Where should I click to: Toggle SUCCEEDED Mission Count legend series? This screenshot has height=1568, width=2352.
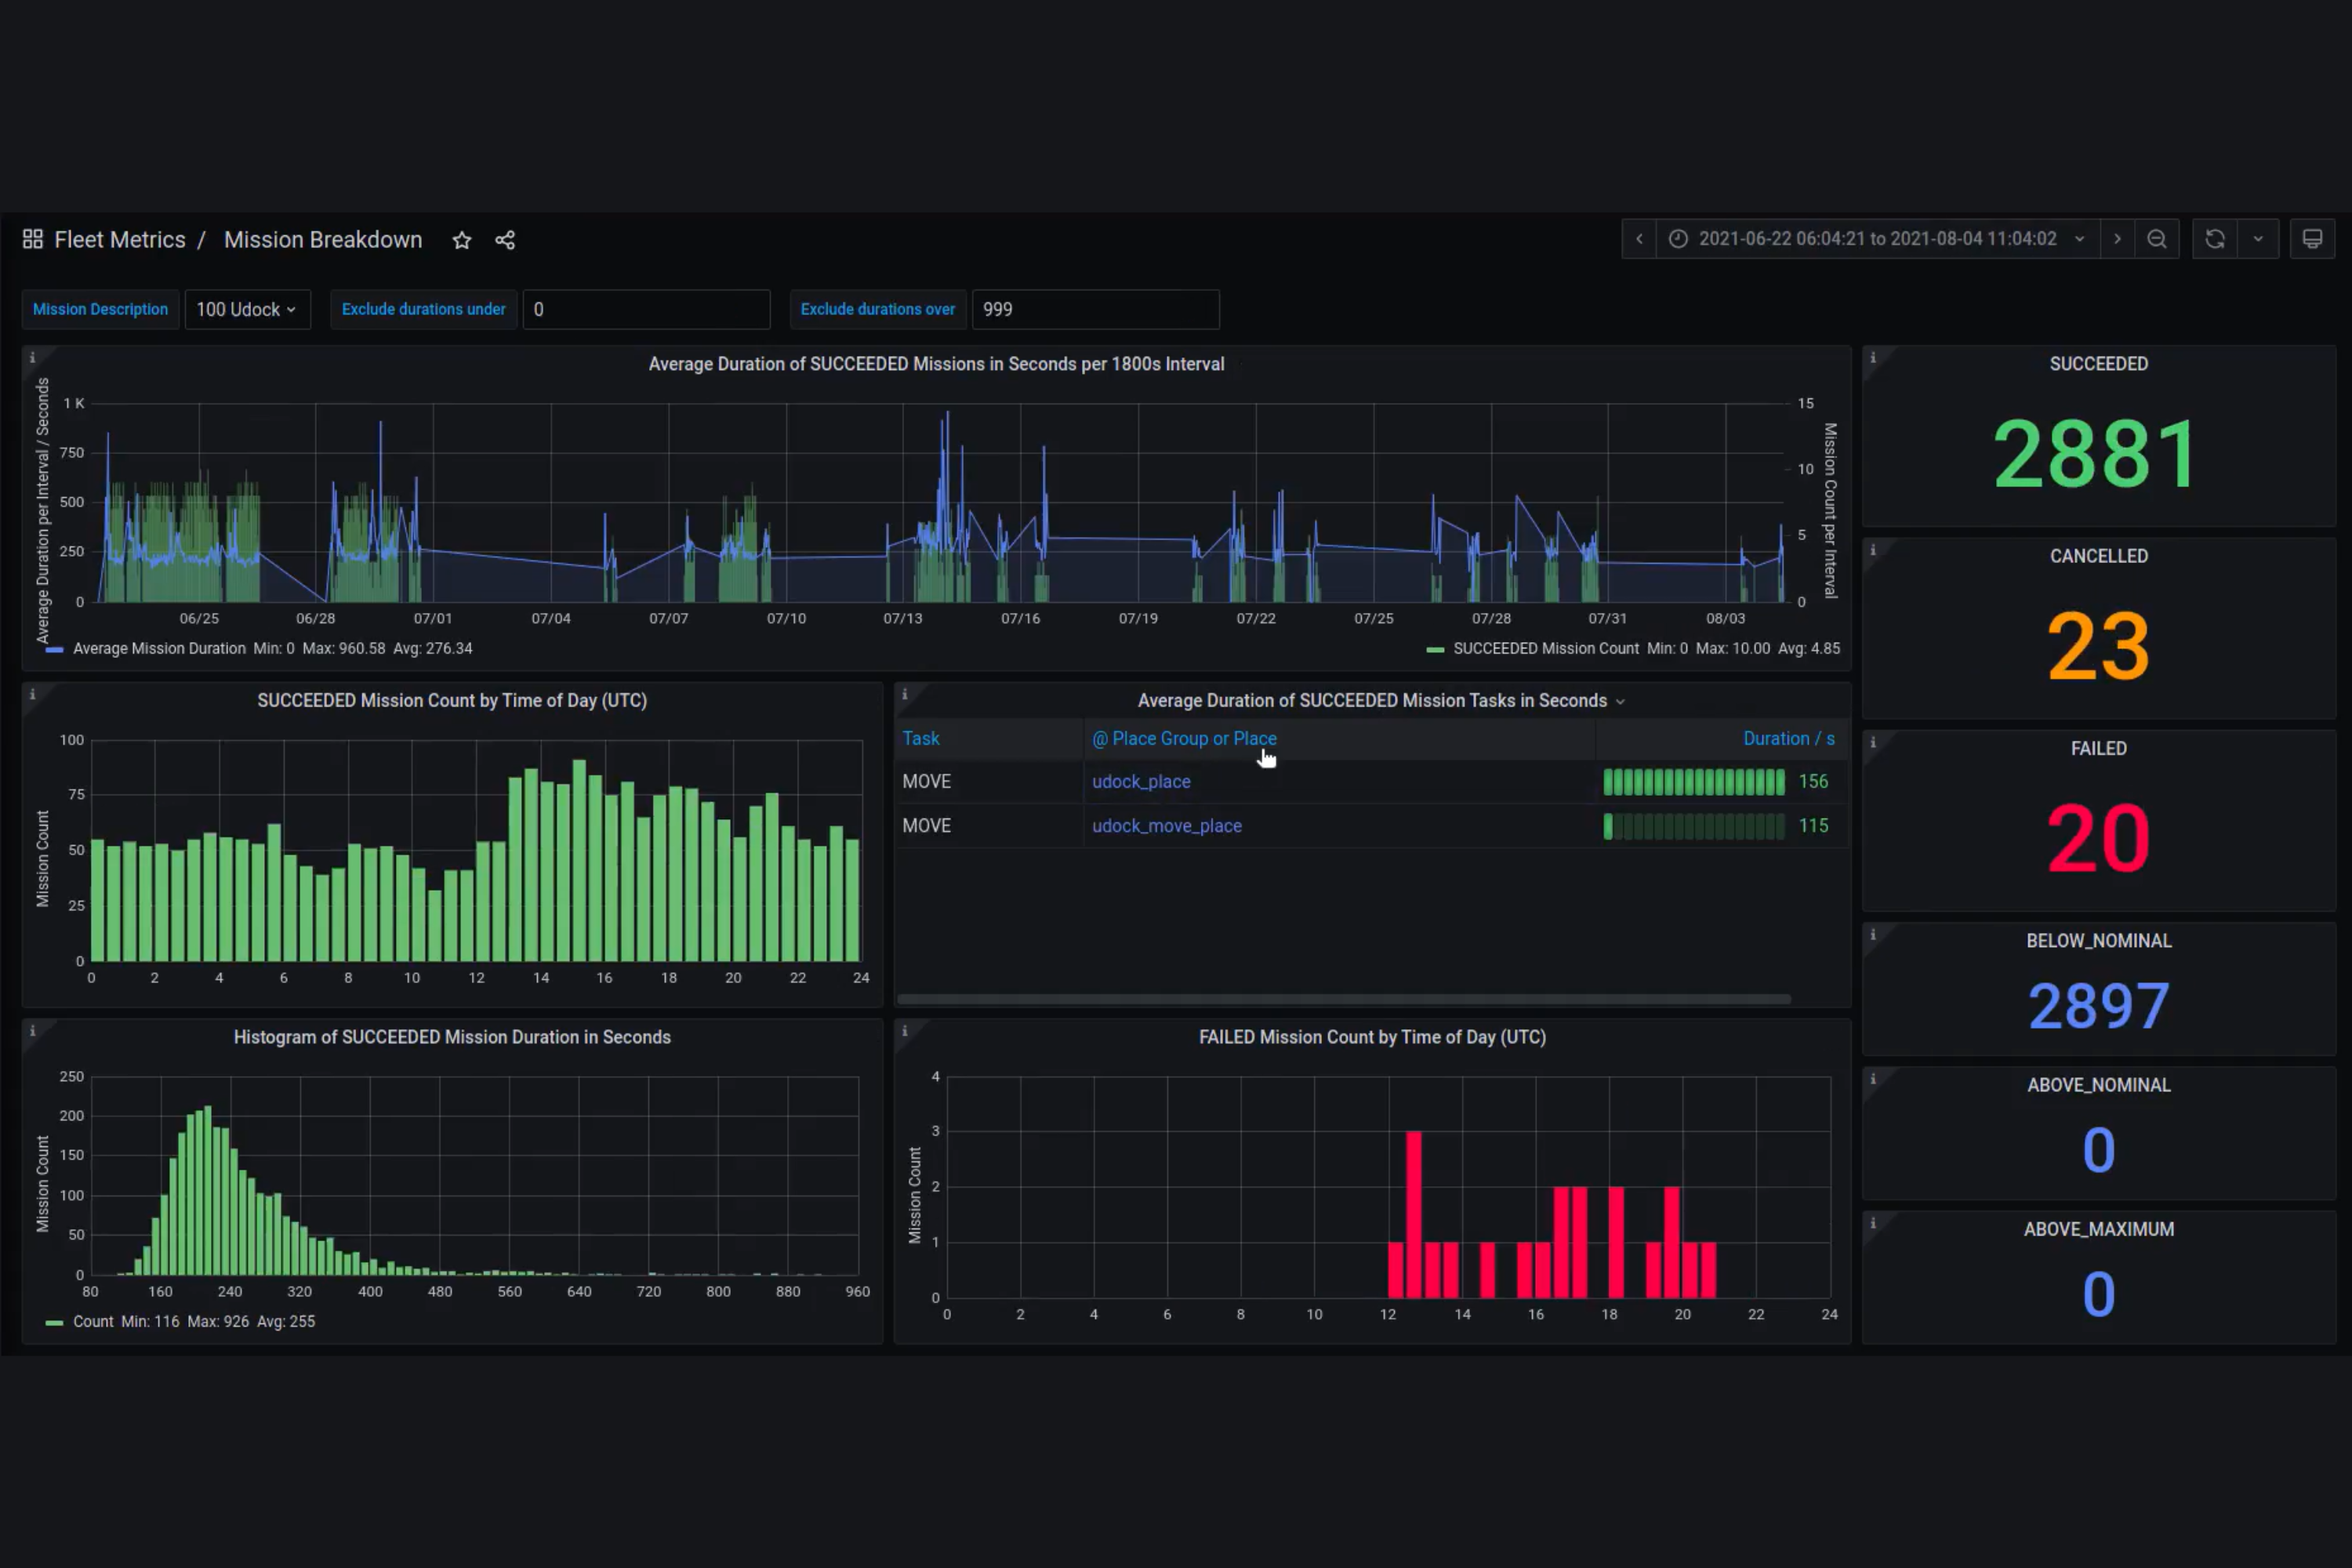click(1545, 648)
